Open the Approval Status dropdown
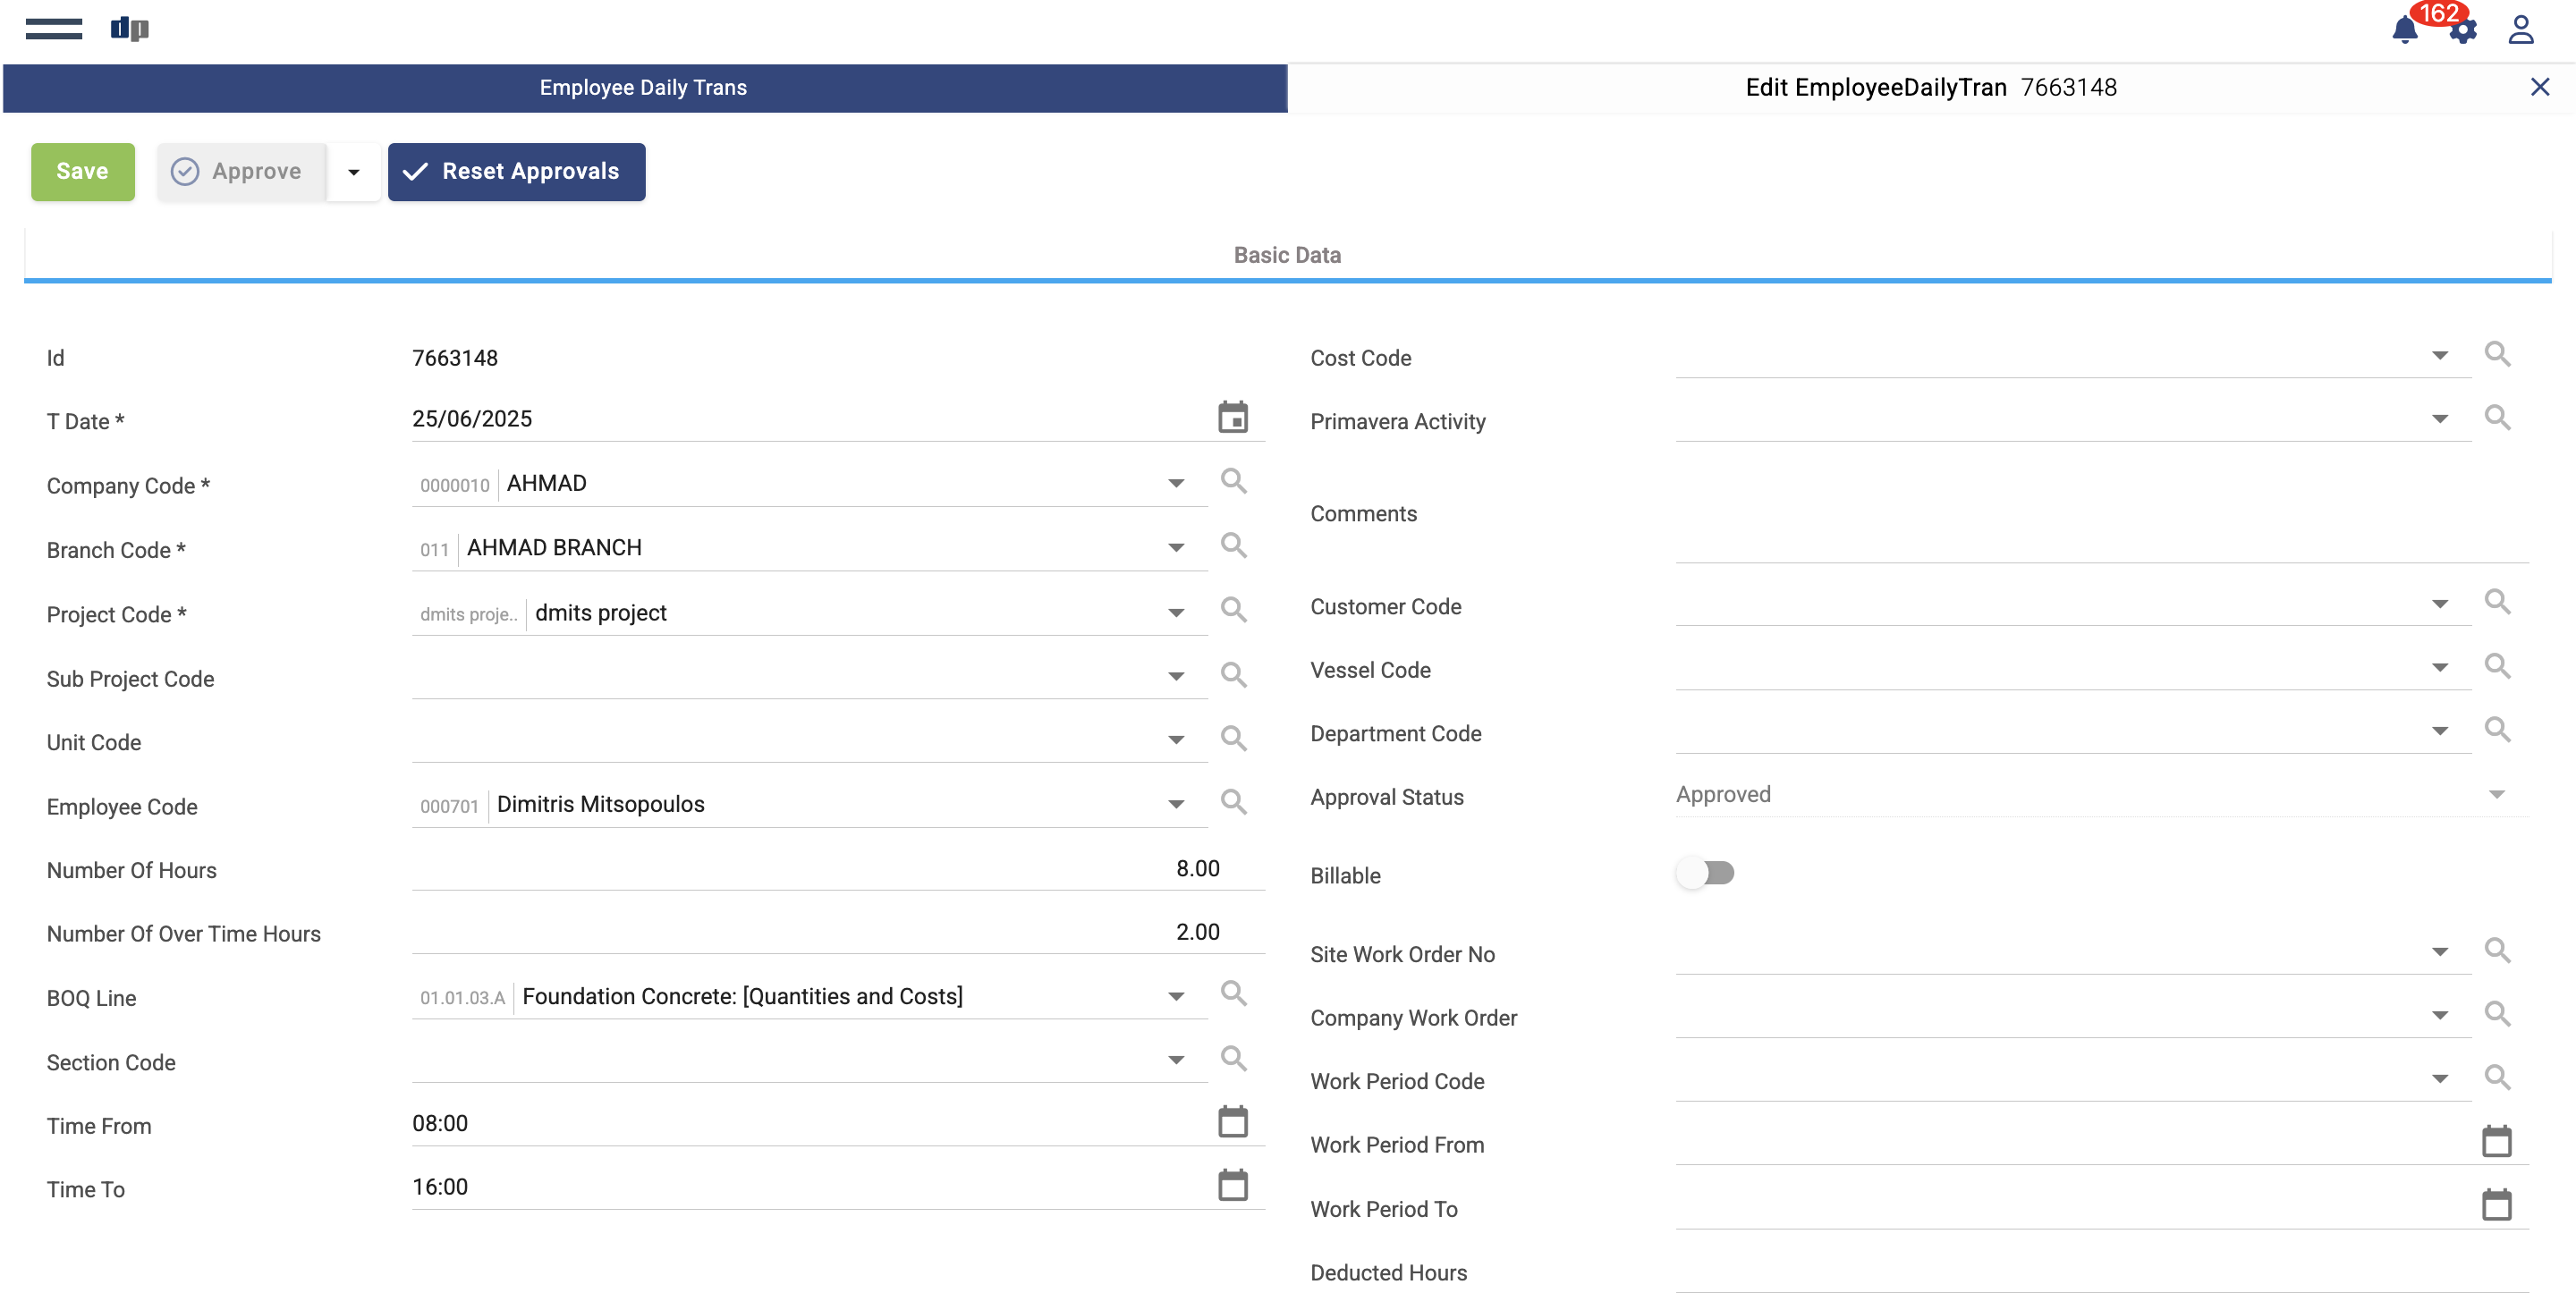2576x1293 pixels. (2496, 795)
